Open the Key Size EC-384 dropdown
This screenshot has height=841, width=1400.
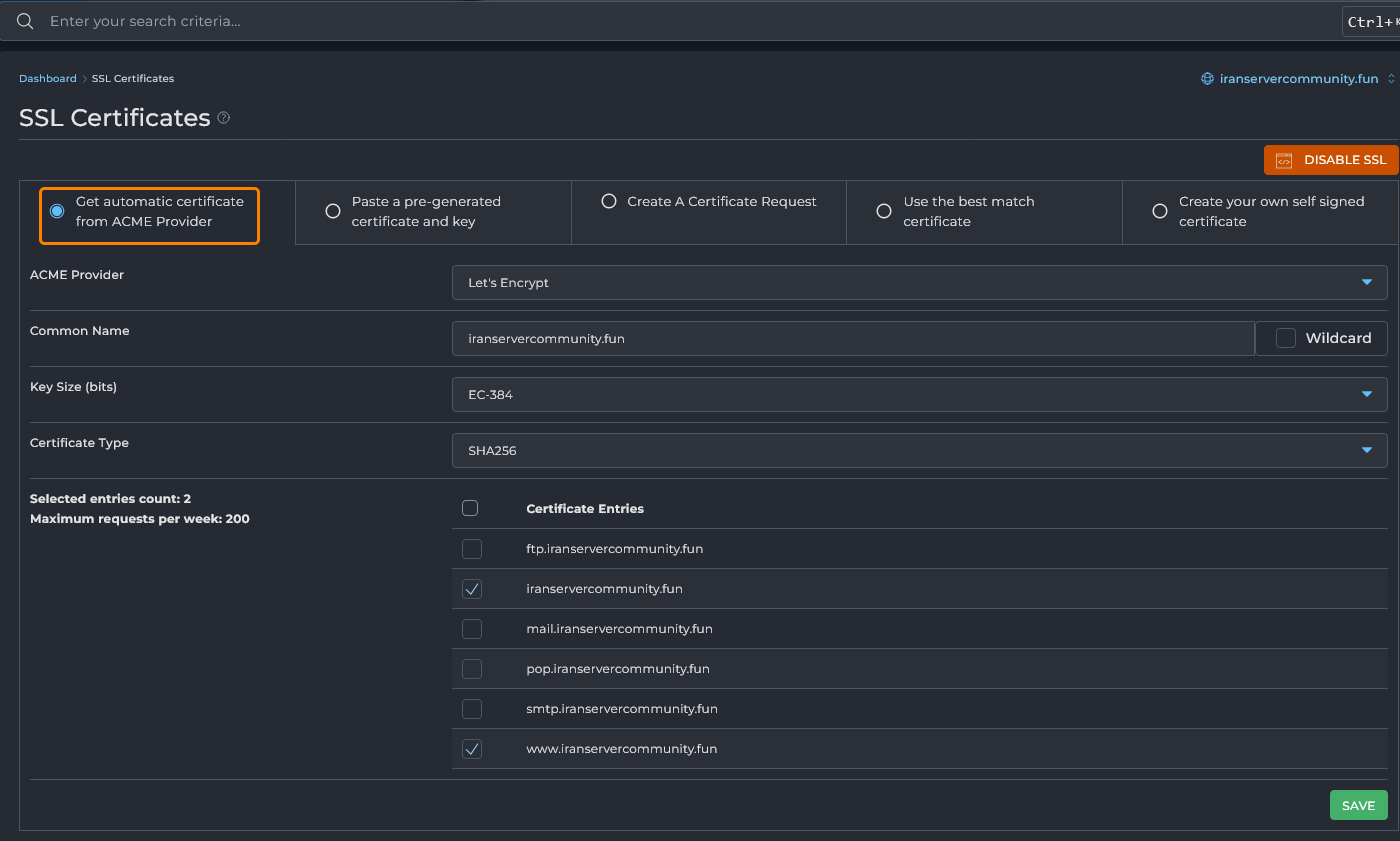click(x=919, y=395)
